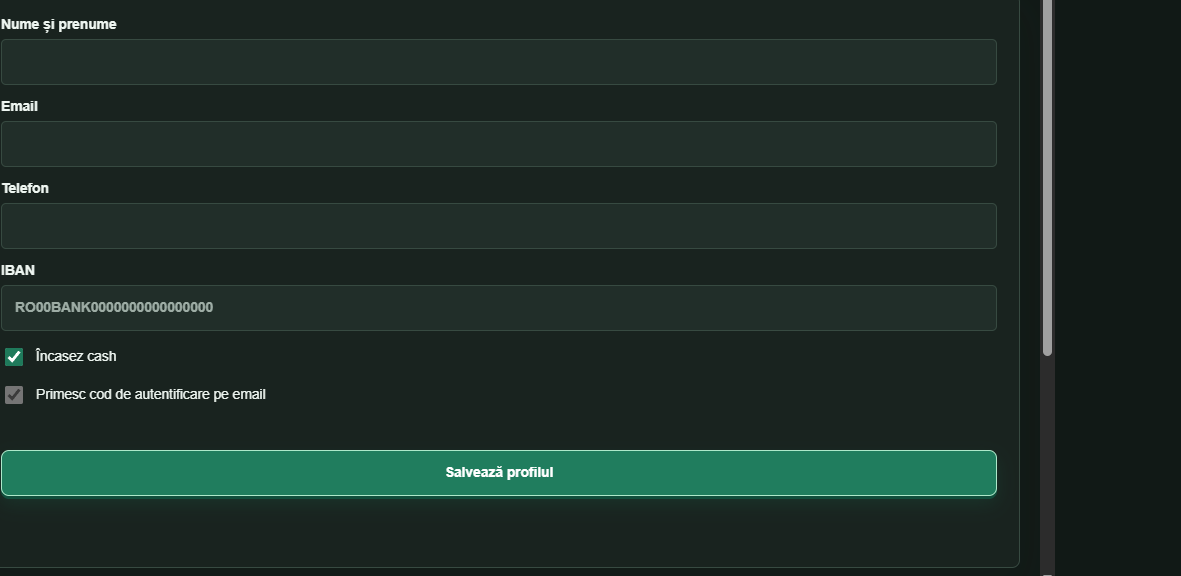Toggle the grey email authentication code checkbox
The height and width of the screenshot is (576, 1181).
(14, 395)
